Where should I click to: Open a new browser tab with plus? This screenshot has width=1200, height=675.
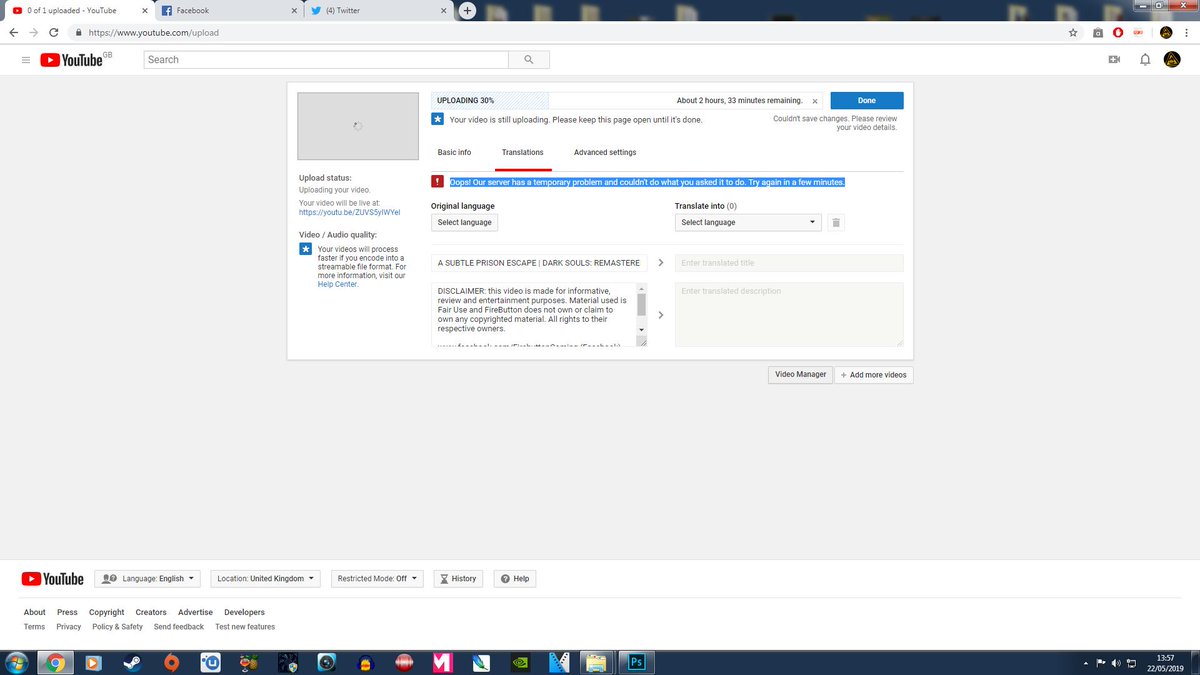pos(467,10)
